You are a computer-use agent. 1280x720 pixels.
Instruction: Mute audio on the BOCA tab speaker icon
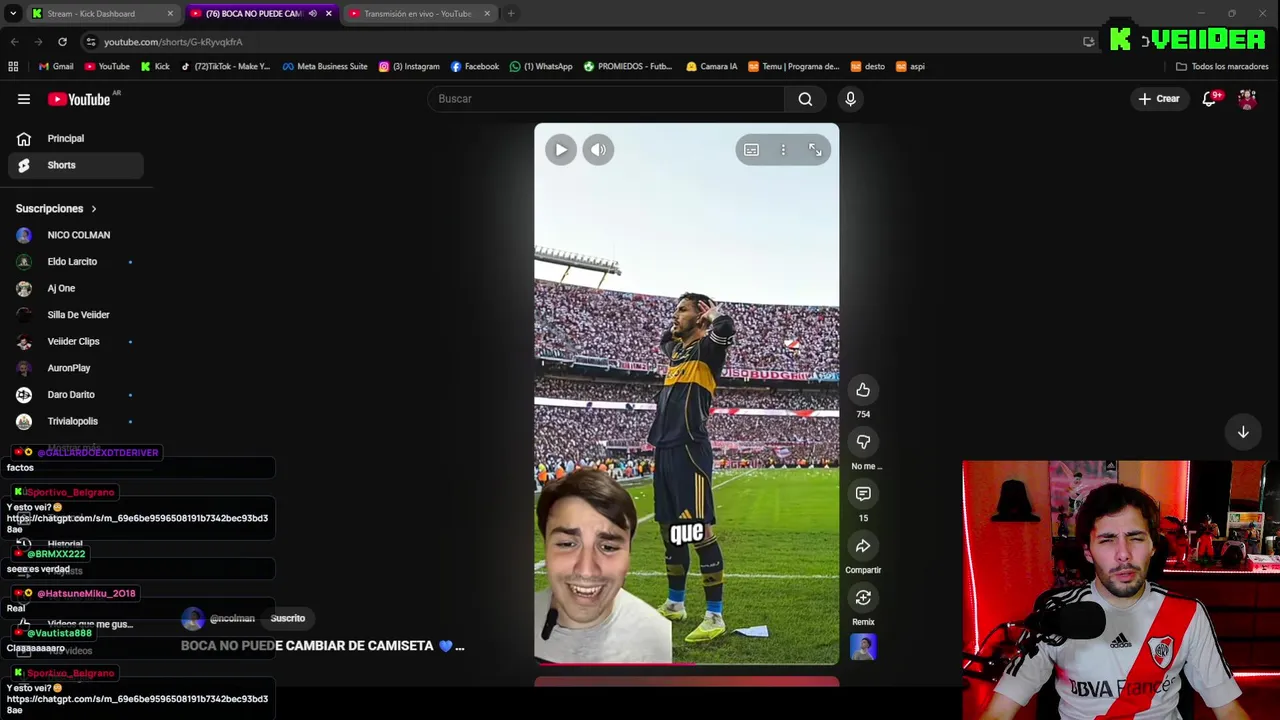[313, 14]
